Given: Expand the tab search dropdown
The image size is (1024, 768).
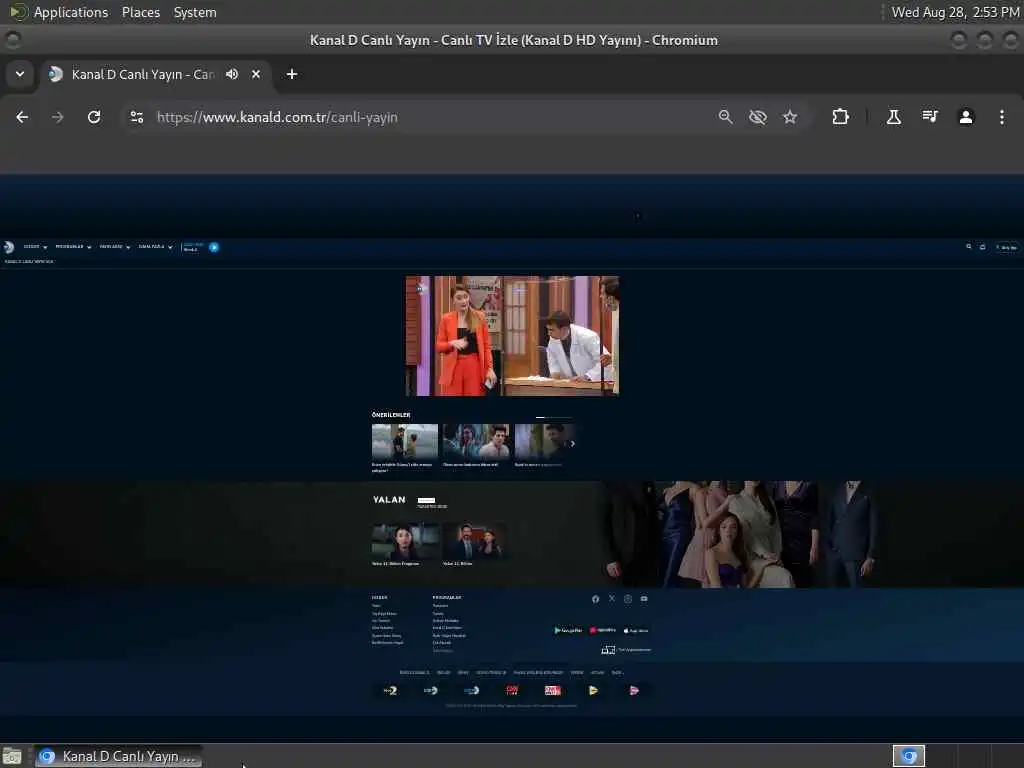Looking at the screenshot, I should [x=20, y=74].
